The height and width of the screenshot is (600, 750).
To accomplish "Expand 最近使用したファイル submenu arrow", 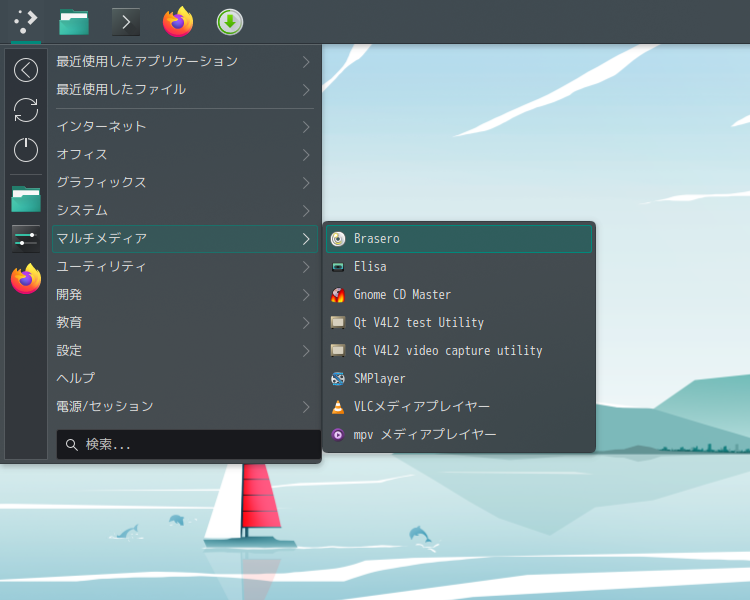I will point(306,89).
